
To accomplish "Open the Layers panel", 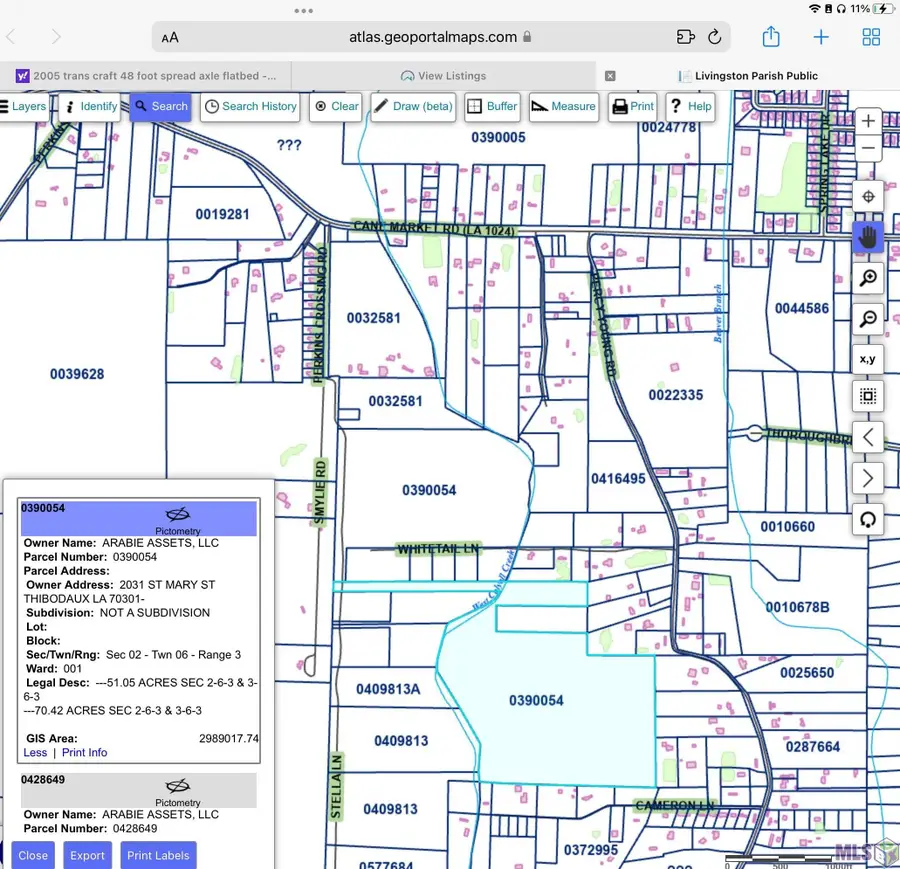I will (x=23, y=106).
